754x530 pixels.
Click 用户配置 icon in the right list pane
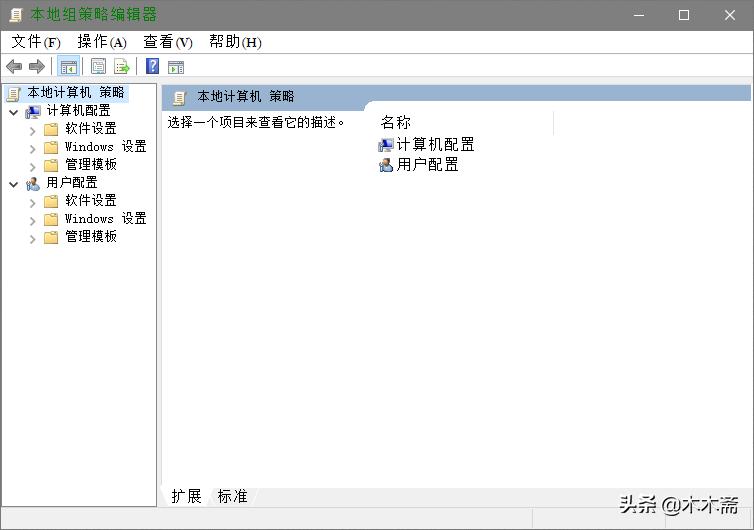click(386, 165)
